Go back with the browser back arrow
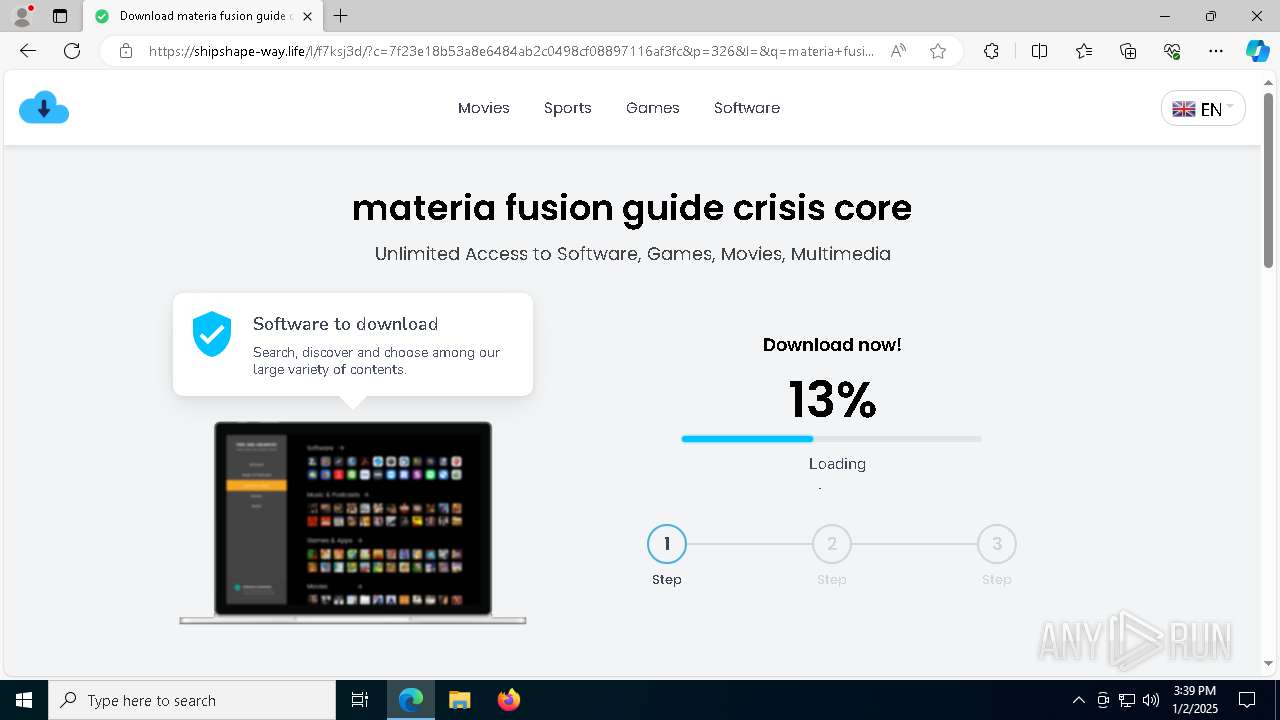The width and height of the screenshot is (1280, 720). point(28,51)
